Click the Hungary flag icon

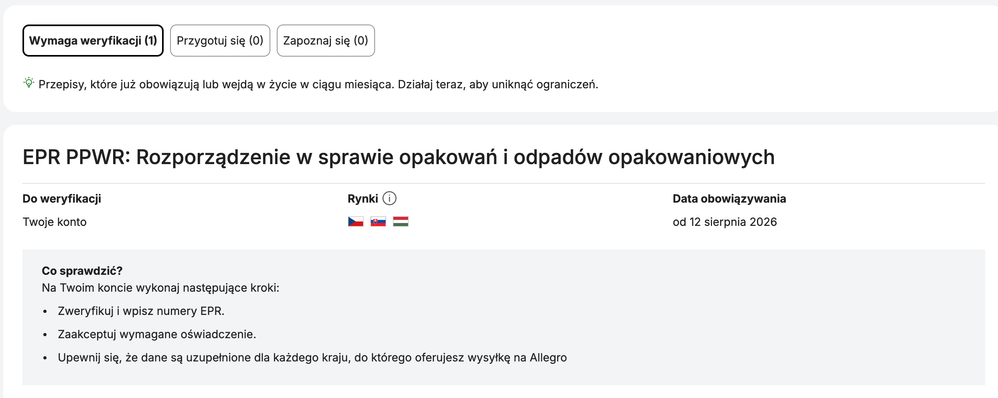click(x=400, y=222)
